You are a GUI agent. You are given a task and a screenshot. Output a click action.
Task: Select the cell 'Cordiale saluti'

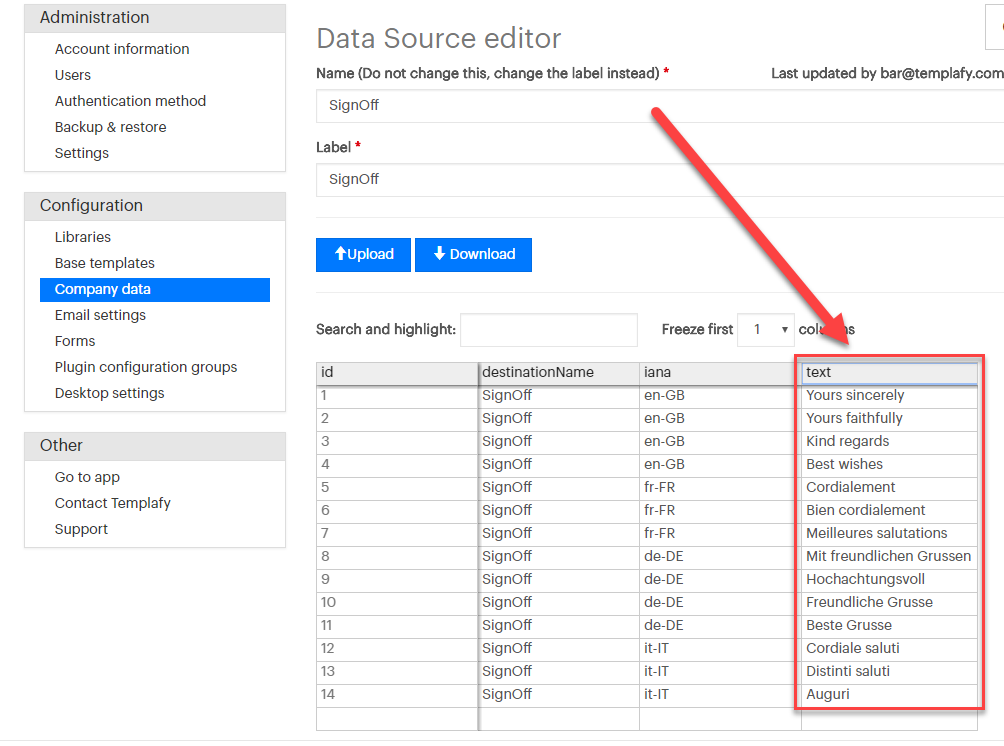point(889,649)
